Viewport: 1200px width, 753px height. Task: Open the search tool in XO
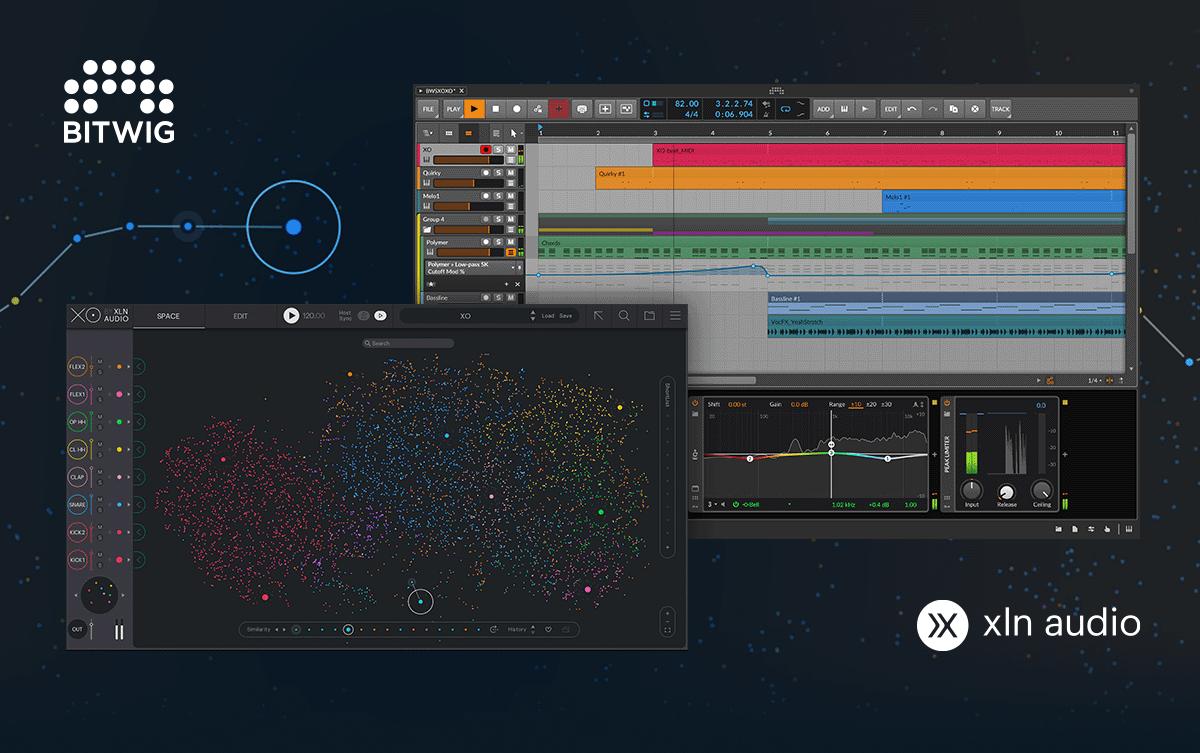623,315
